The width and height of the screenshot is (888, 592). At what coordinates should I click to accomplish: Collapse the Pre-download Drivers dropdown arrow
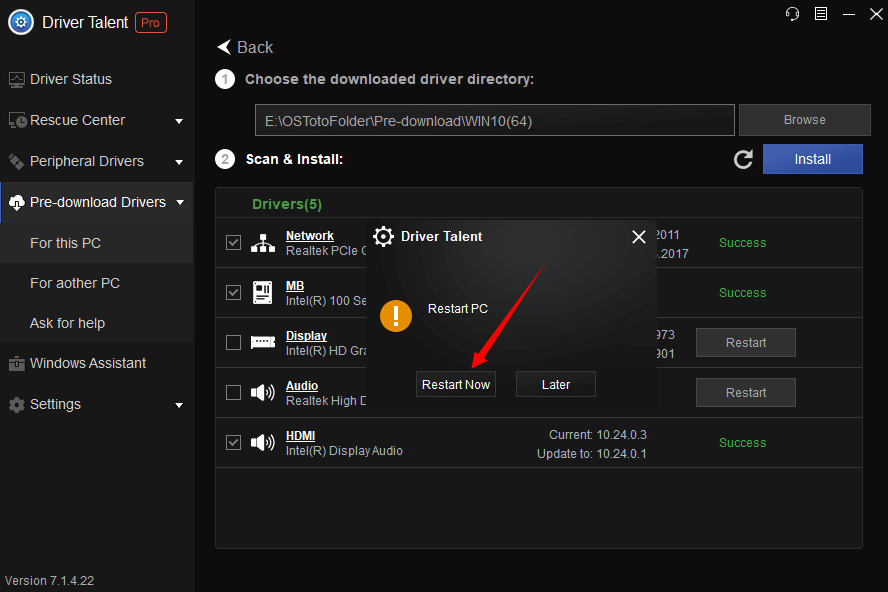[180, 202]
